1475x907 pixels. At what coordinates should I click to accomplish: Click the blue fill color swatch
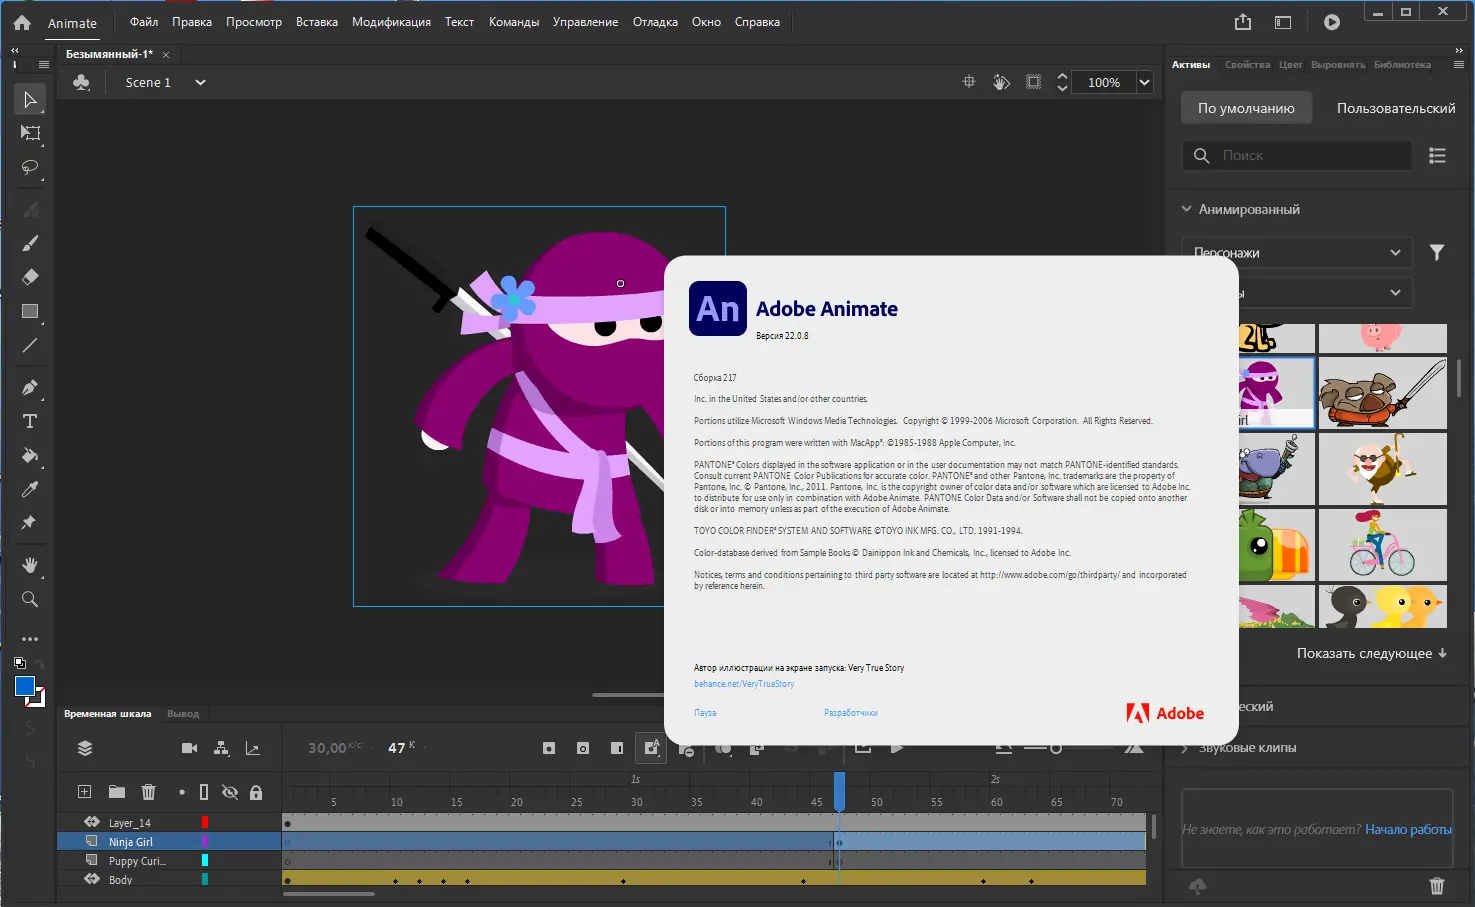(x=25, y=686)
